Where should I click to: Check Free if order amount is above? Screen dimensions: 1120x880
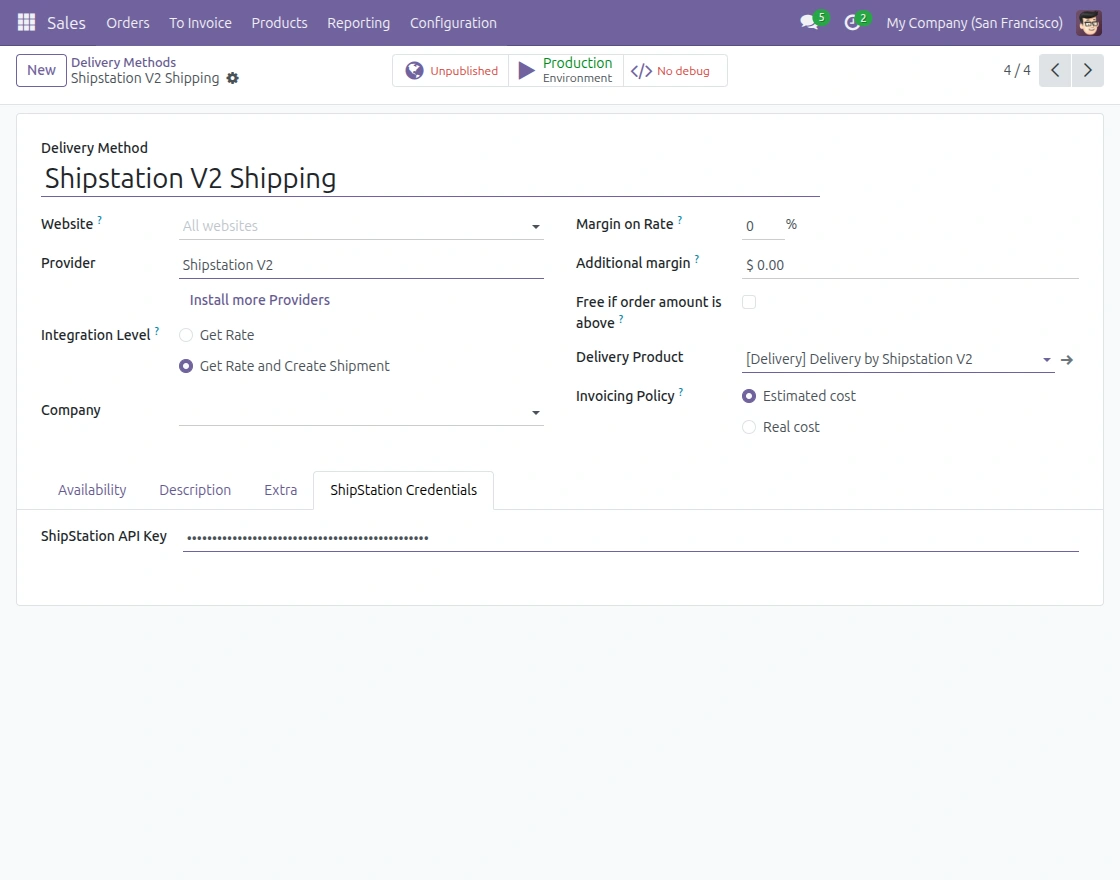[x=749, y=301]
